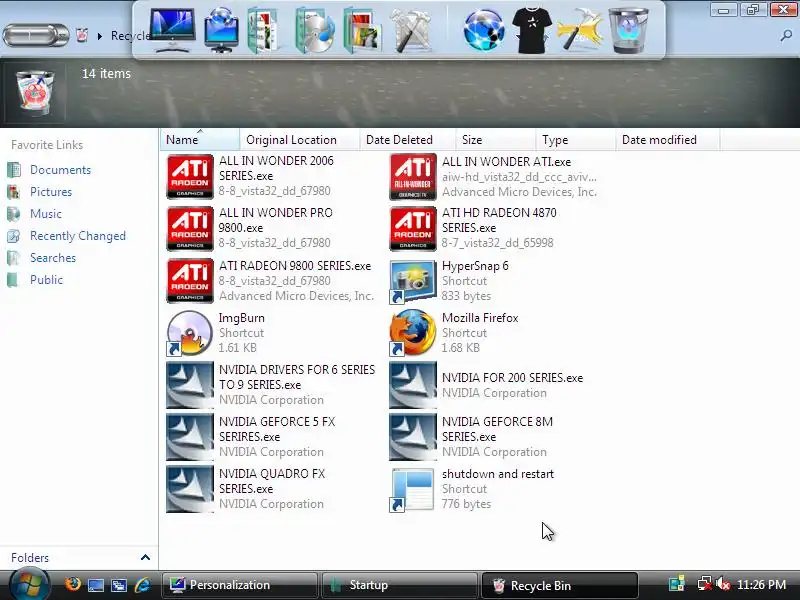Switch to the Personalization taskbar button

(239, 585)
